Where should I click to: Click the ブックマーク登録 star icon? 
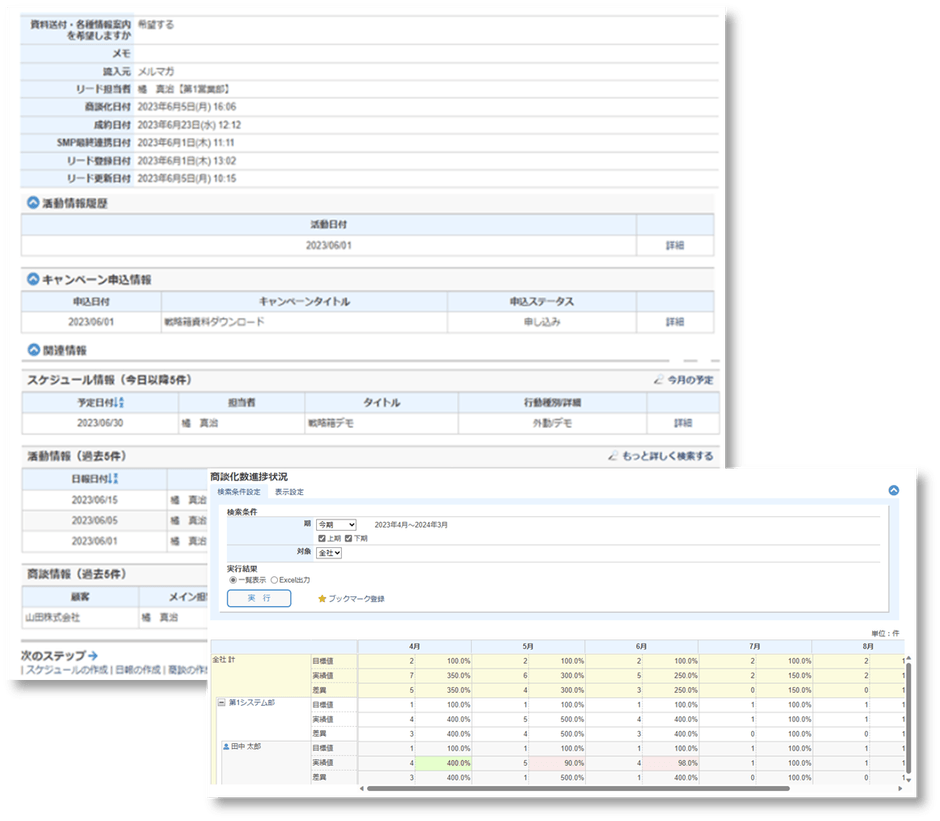coord(322,599)
